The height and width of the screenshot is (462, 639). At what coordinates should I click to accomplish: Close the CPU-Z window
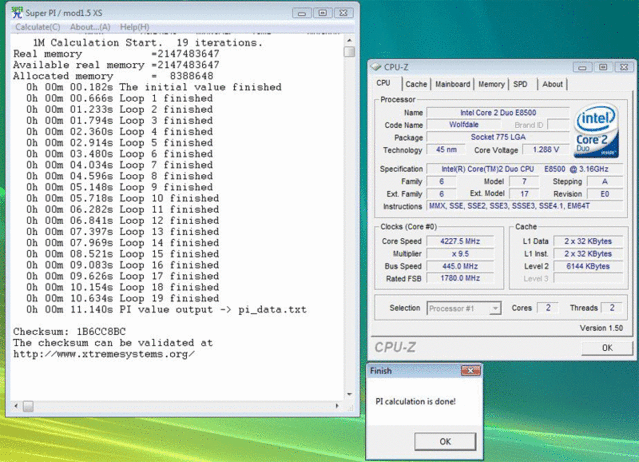point(624,67)
